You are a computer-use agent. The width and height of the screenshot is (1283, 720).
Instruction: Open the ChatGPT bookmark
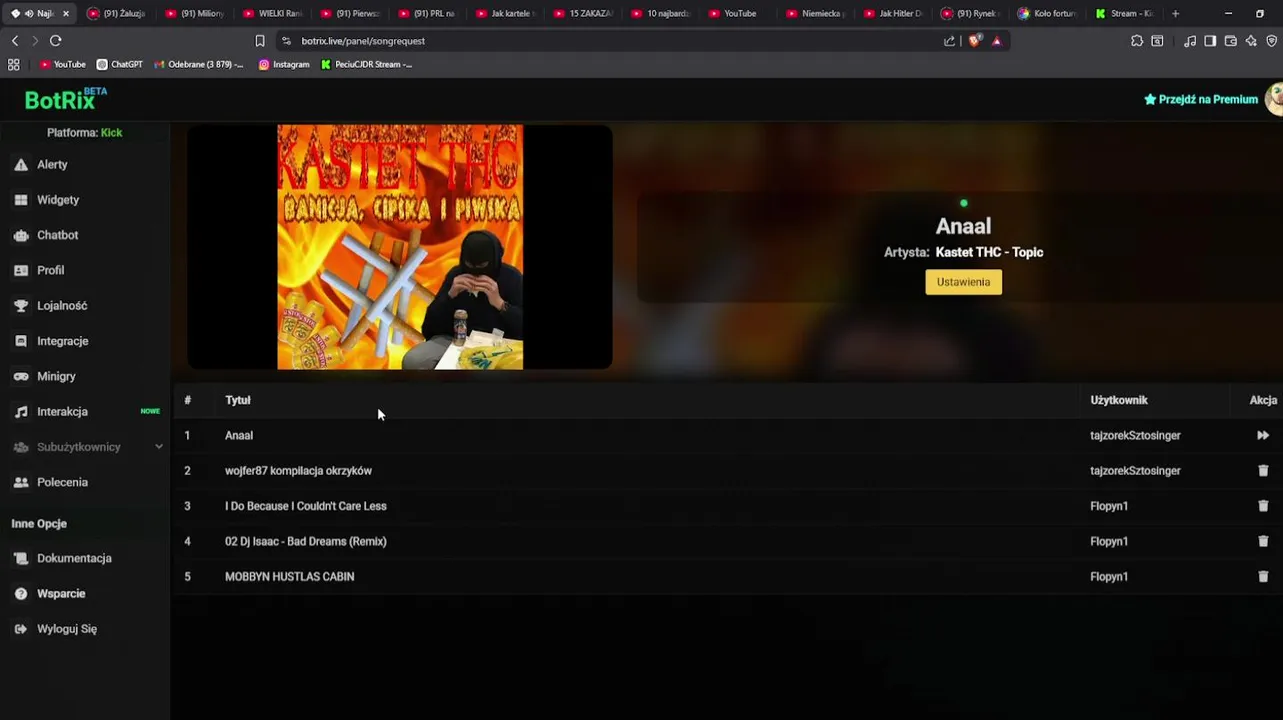120,64
